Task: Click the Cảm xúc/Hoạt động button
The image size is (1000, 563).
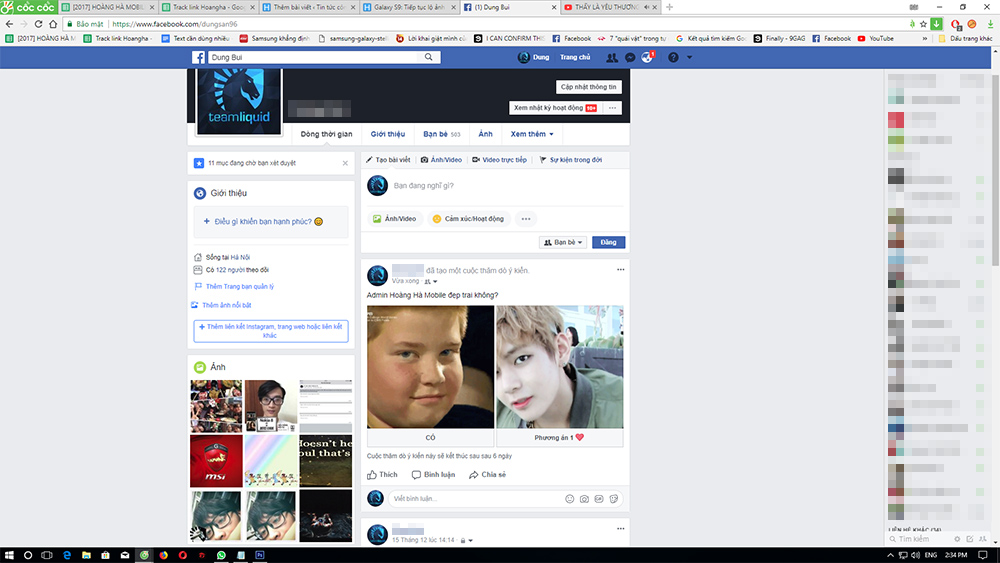Action: tap(468, 219)
